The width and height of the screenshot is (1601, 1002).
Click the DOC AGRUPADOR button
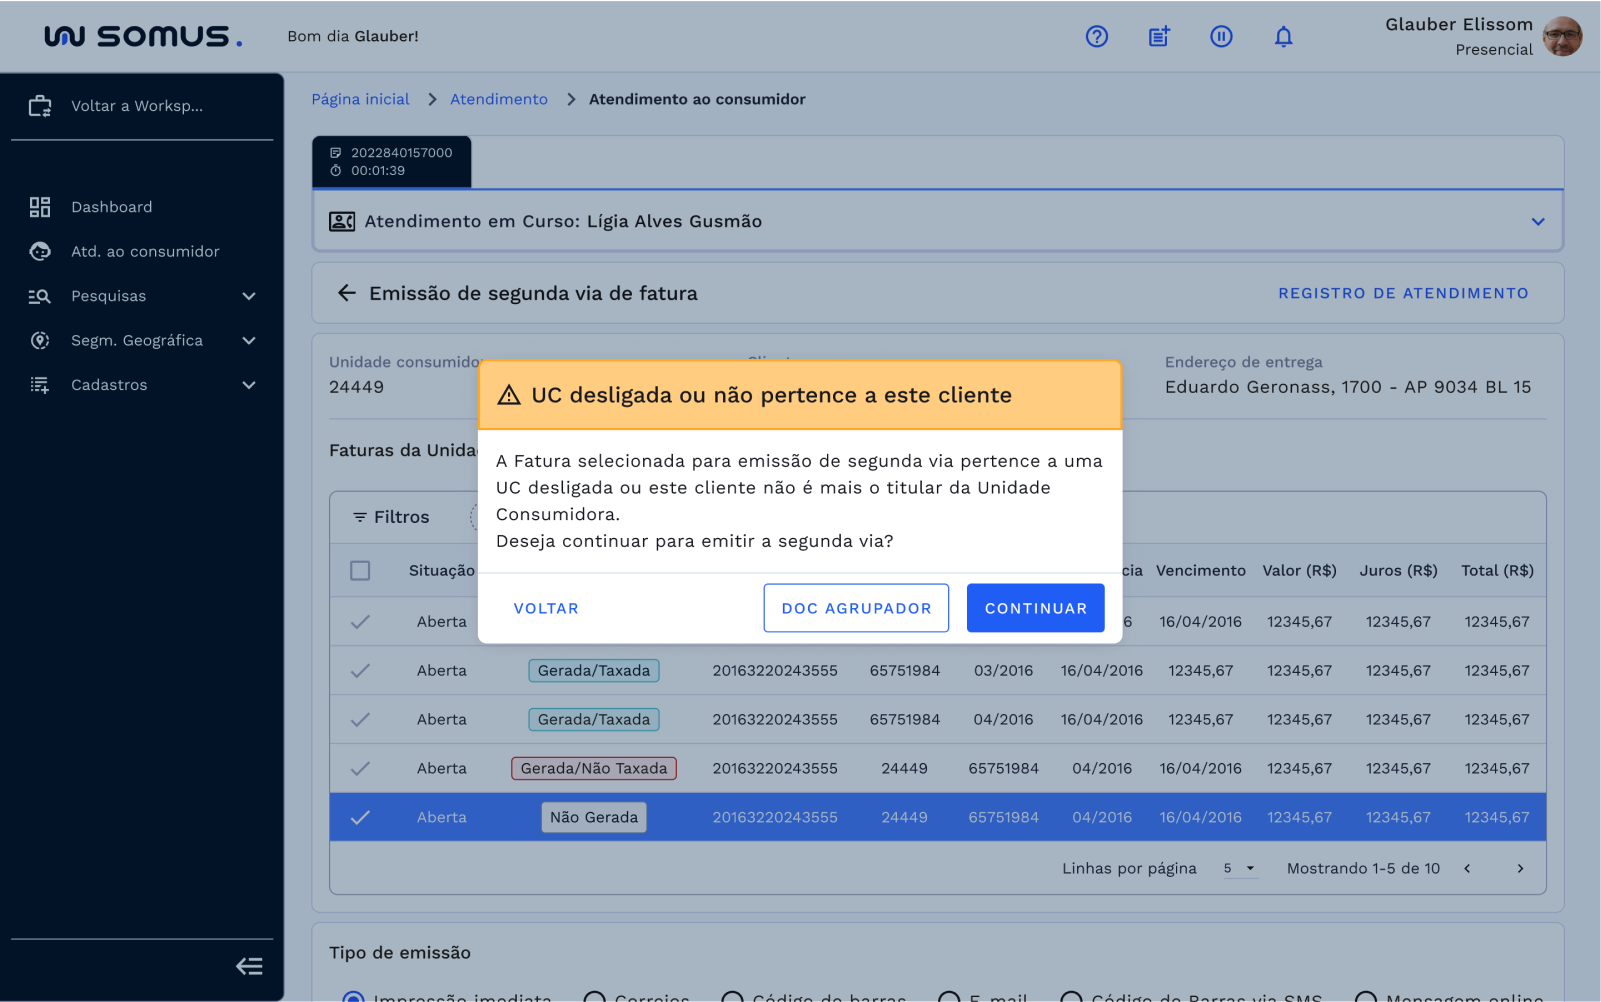[856, 608]
